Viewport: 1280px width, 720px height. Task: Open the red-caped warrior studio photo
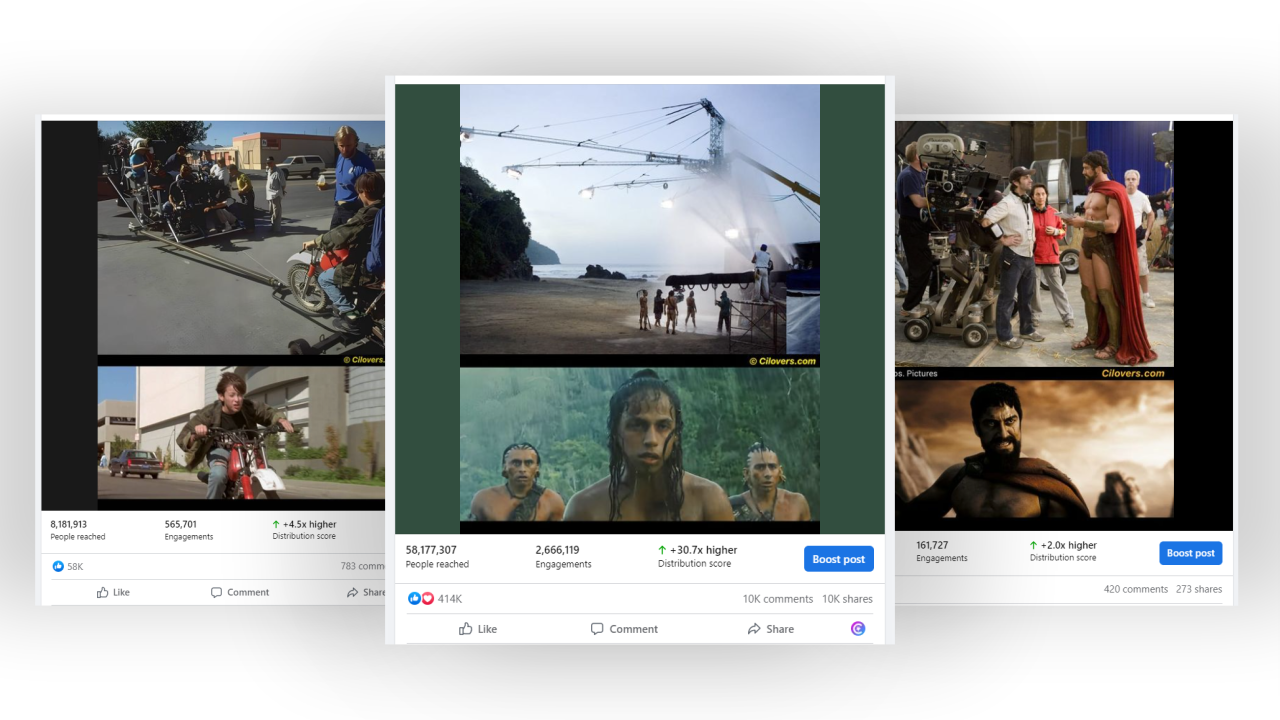(1034, 244)
